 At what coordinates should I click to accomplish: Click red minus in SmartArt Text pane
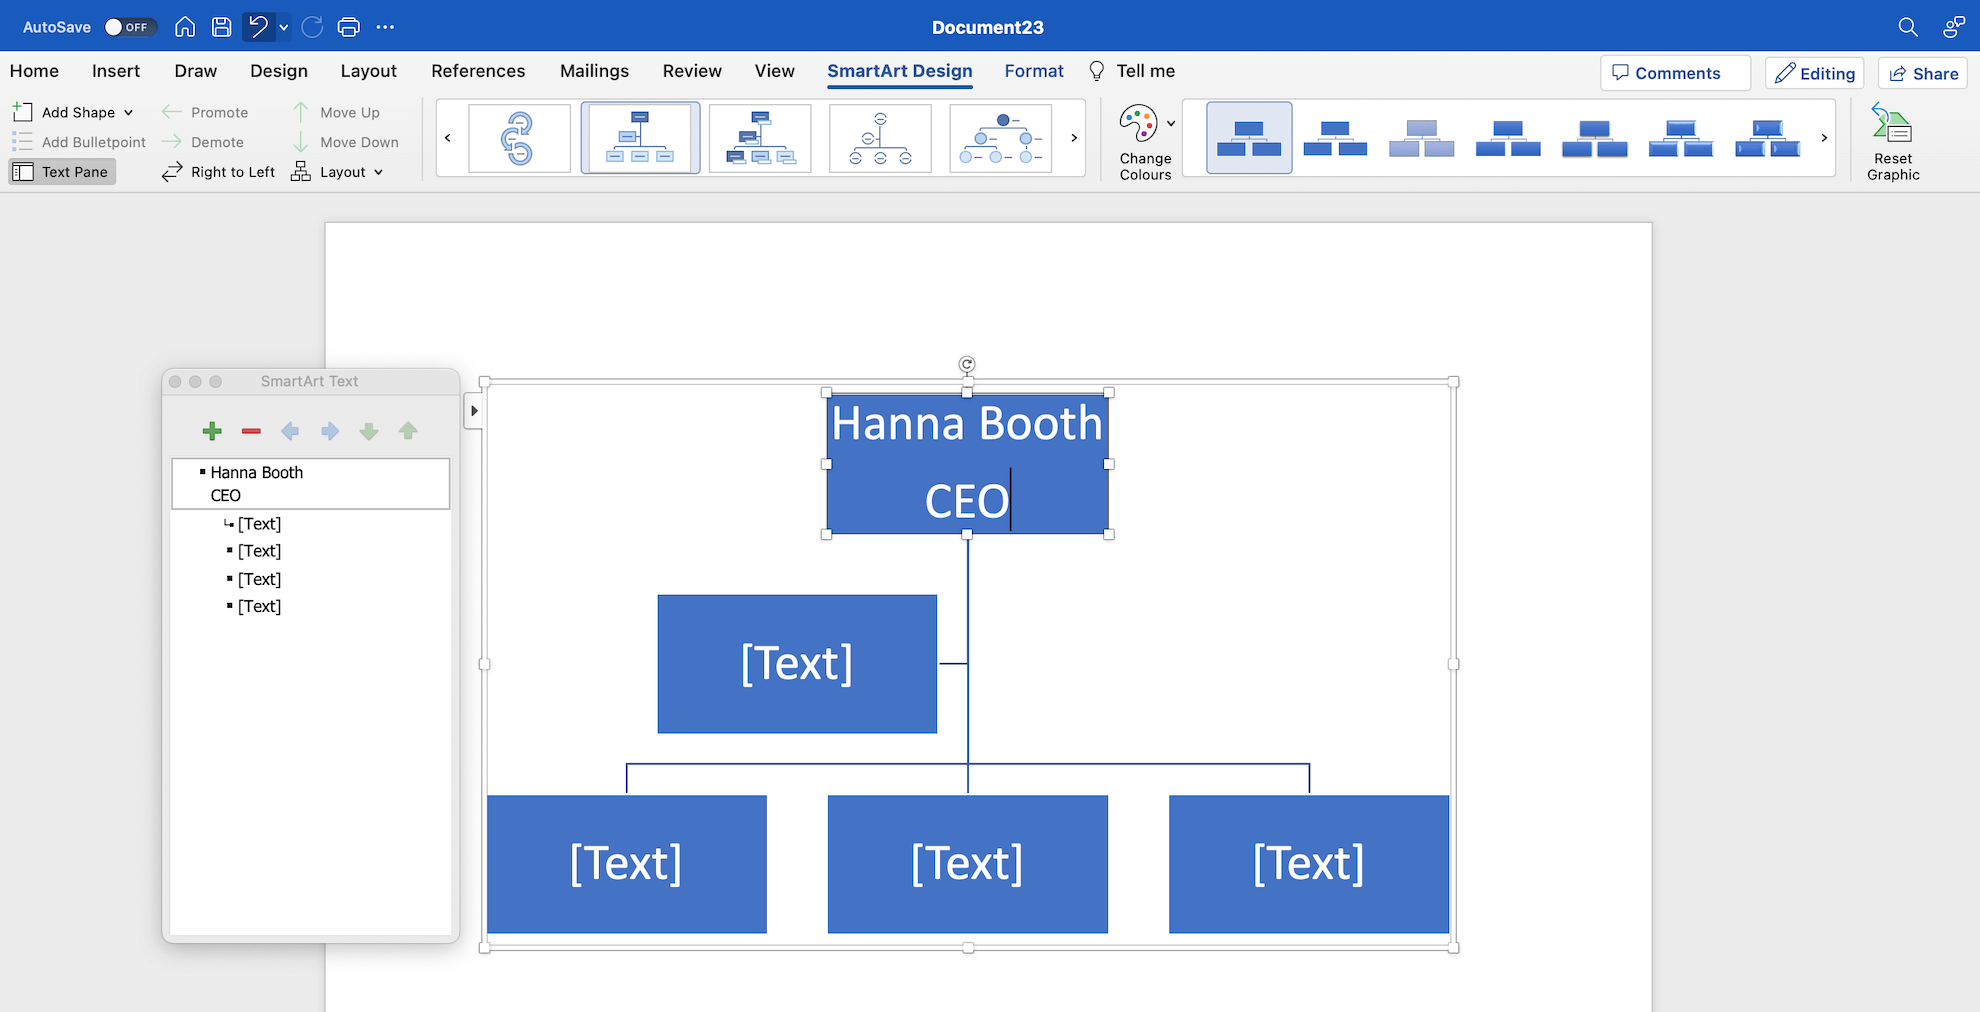click(x=251, y=431)
